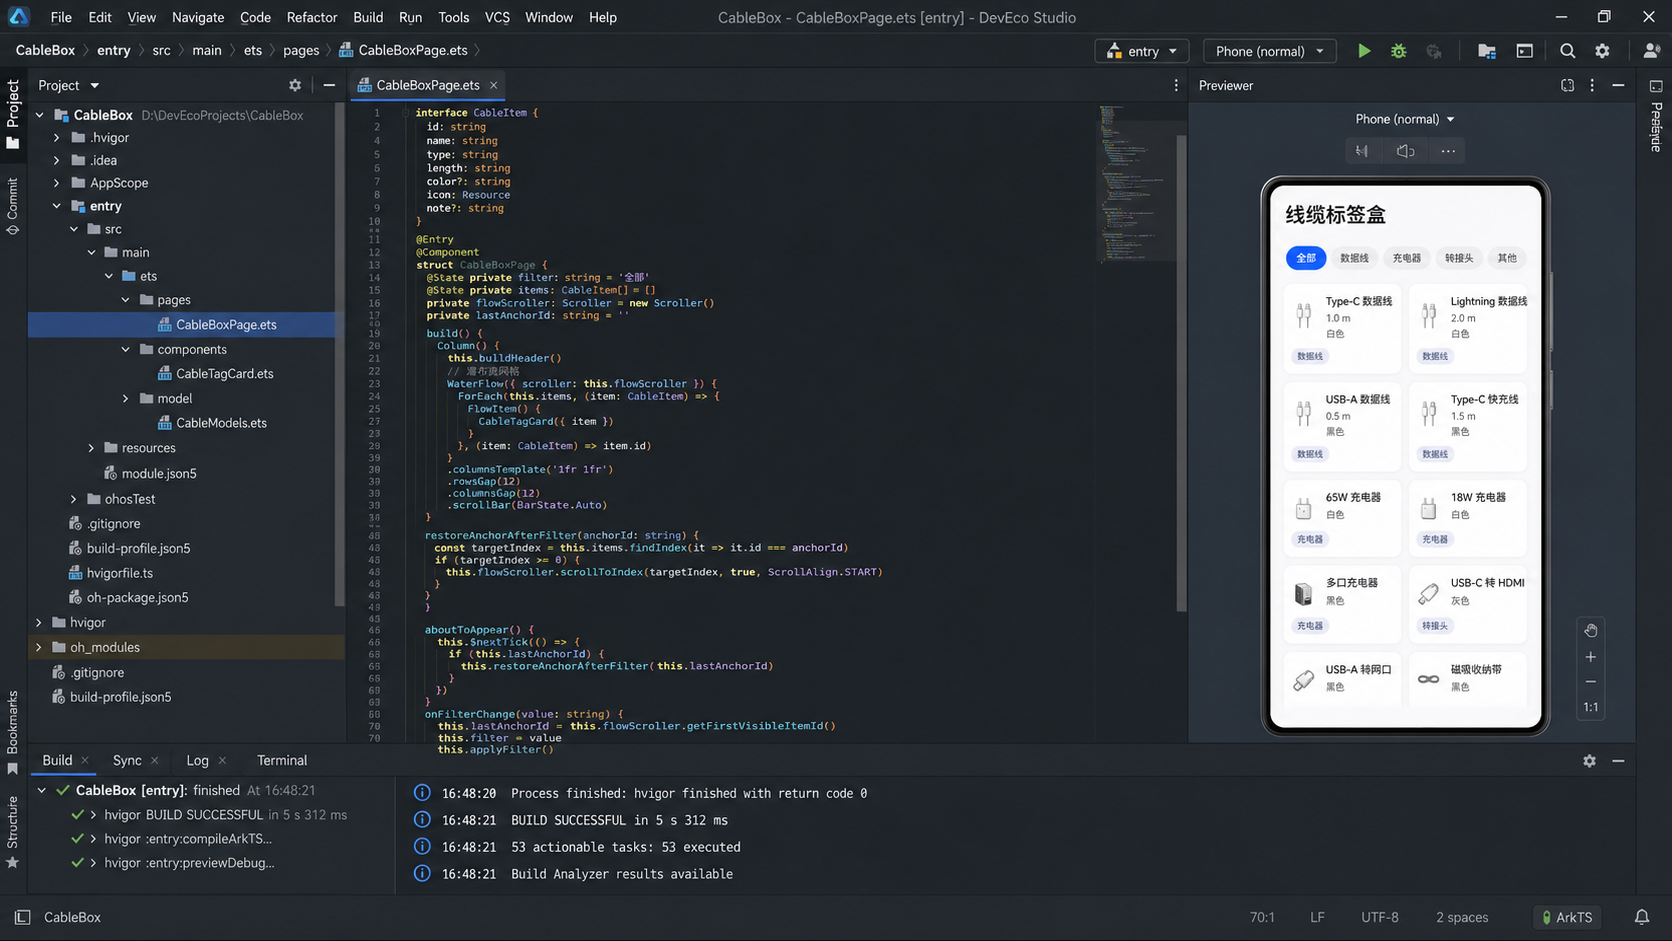Click the ArkTS language indicator

pyautogui.click(x=1566, y=917)
